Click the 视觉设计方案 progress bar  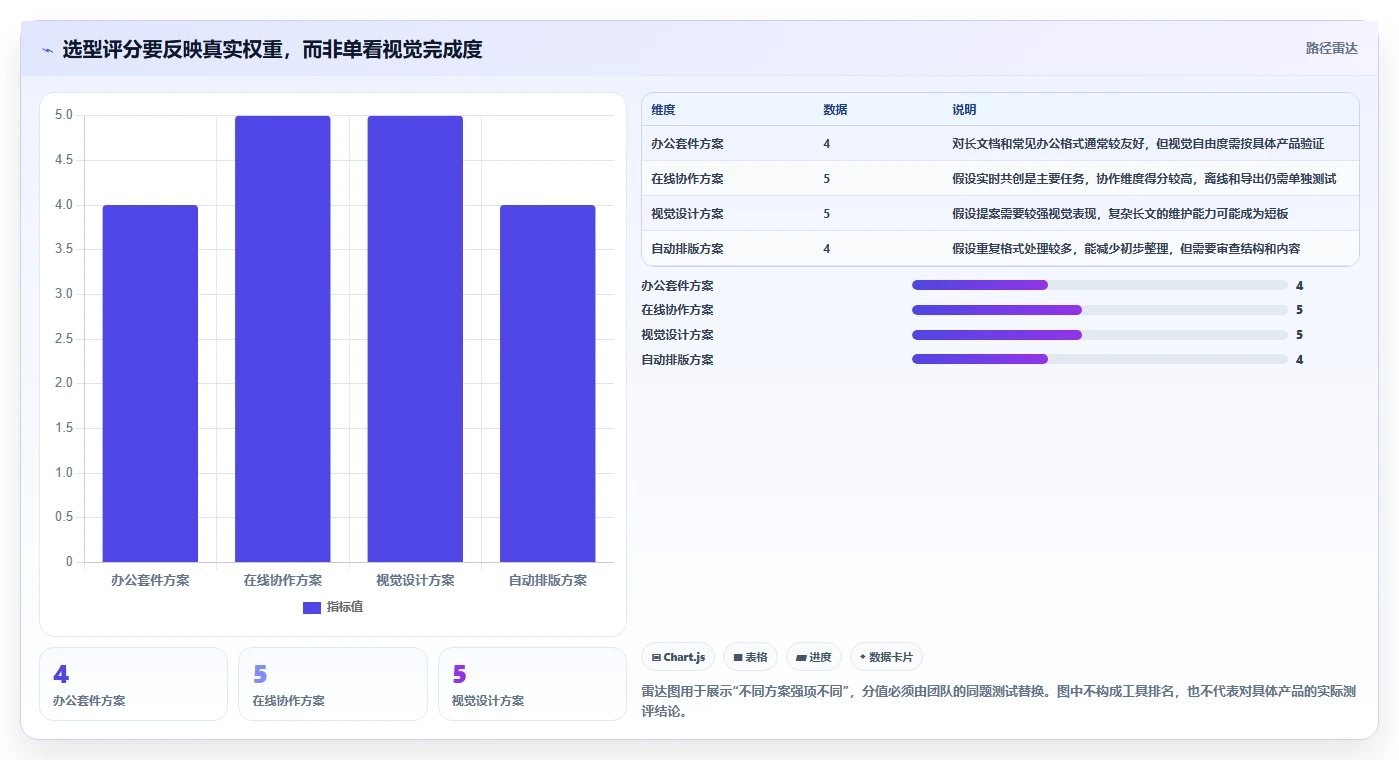coord(1100,335)
